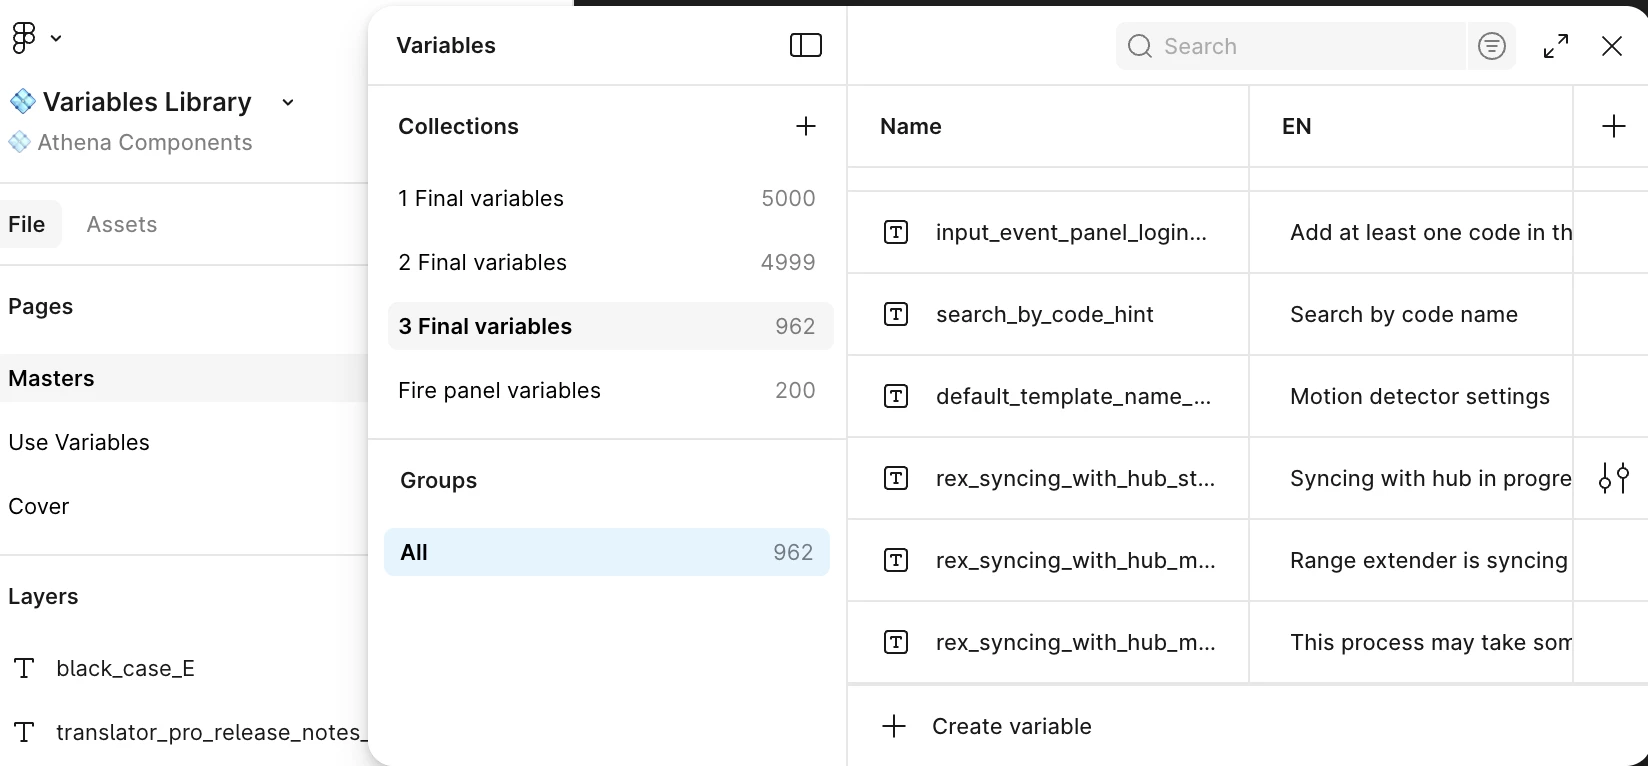1648x766 pixels.
Task: Select the File tab
Action: (27, 224)
